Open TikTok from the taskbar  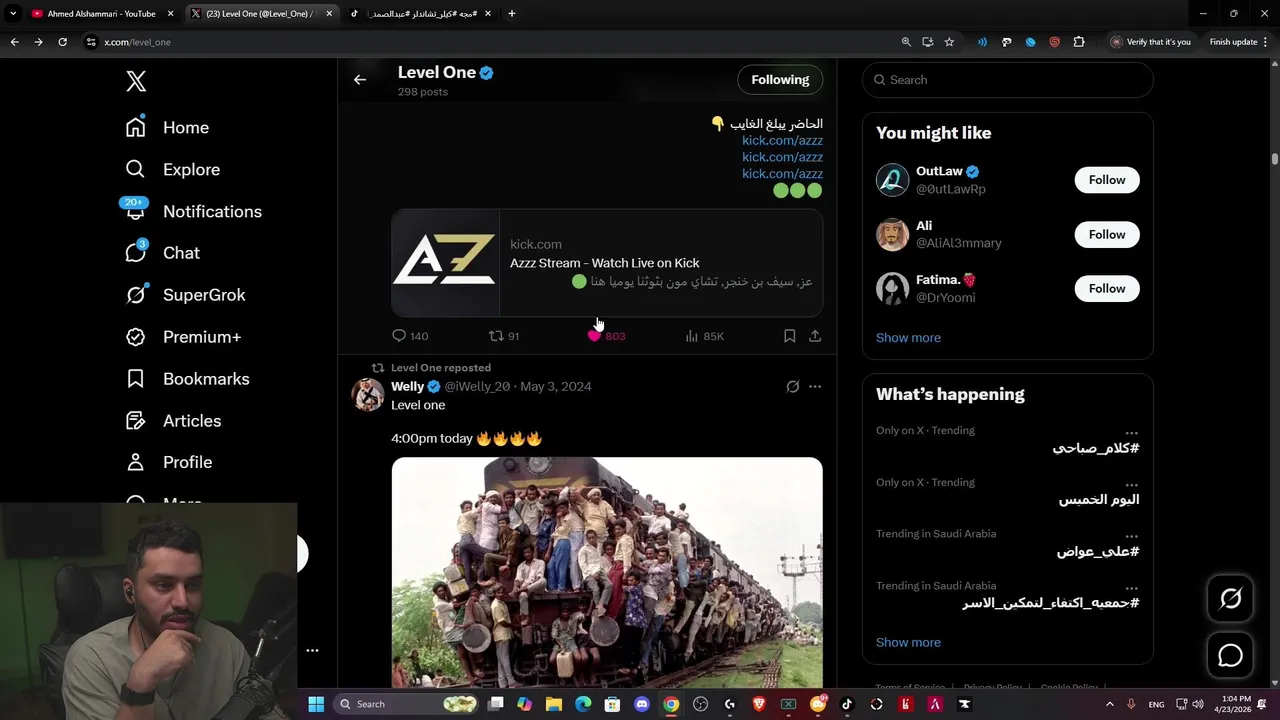(847, 704)
